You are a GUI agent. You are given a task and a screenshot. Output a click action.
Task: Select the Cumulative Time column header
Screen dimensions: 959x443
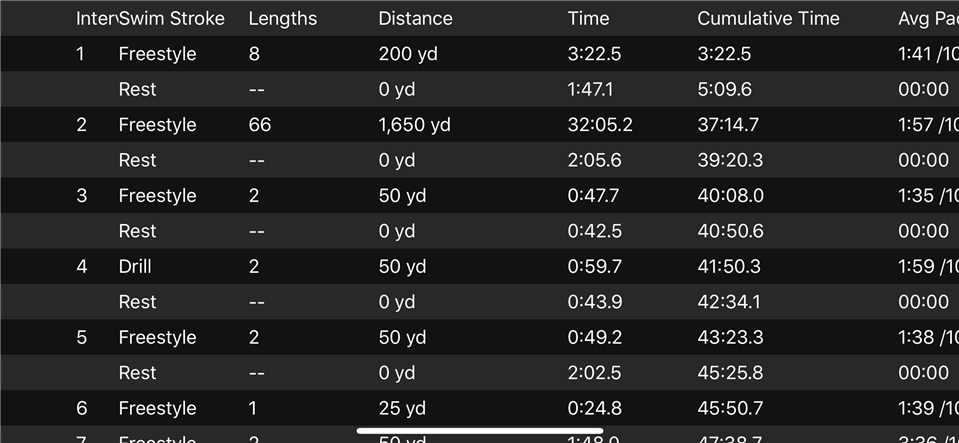point(768,18)
